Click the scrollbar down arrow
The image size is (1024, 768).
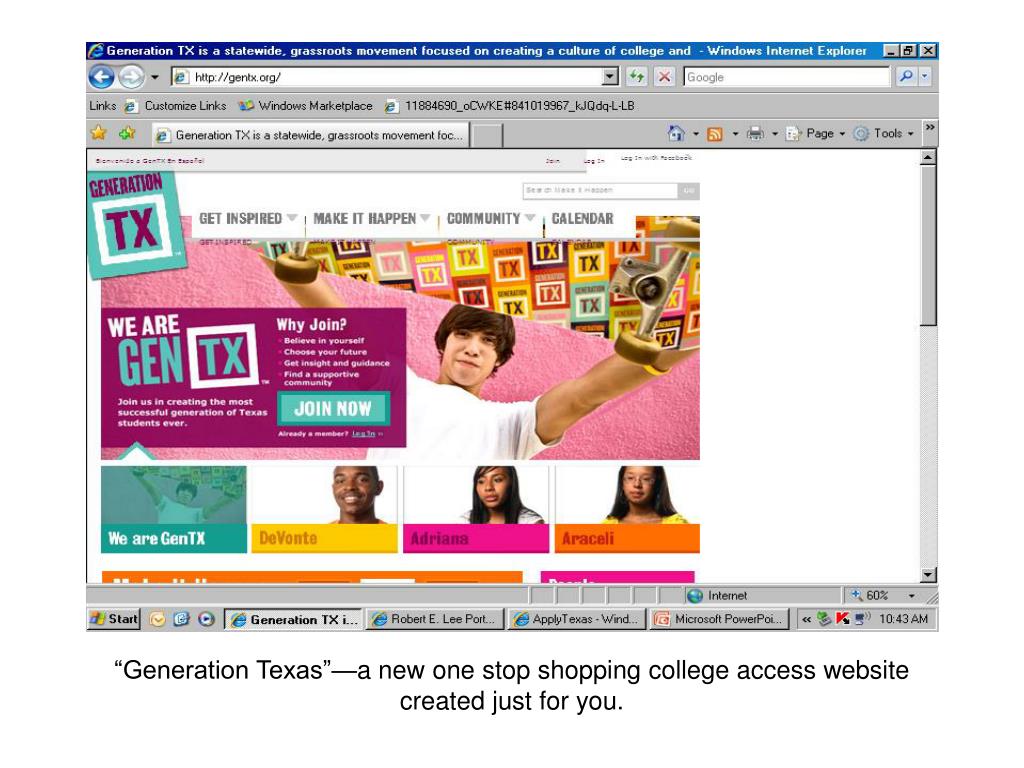(x=928, y=575)
